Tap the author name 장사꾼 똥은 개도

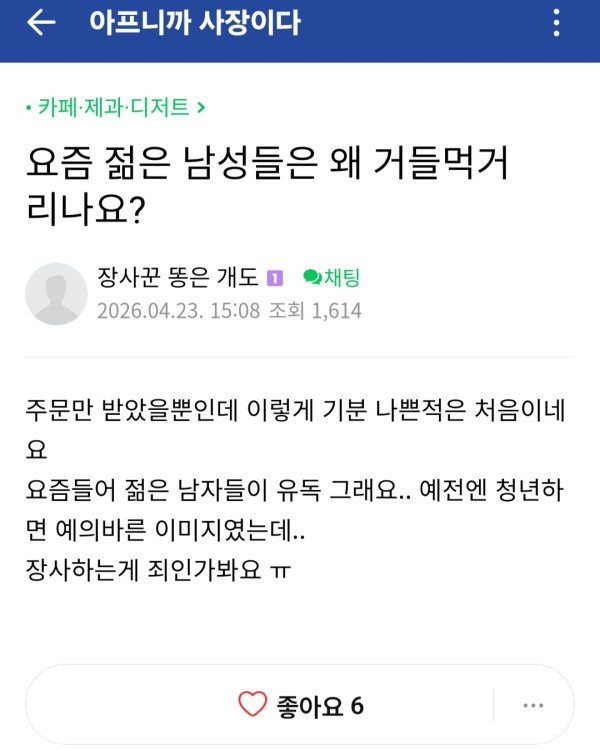click(x=178, y=277)
